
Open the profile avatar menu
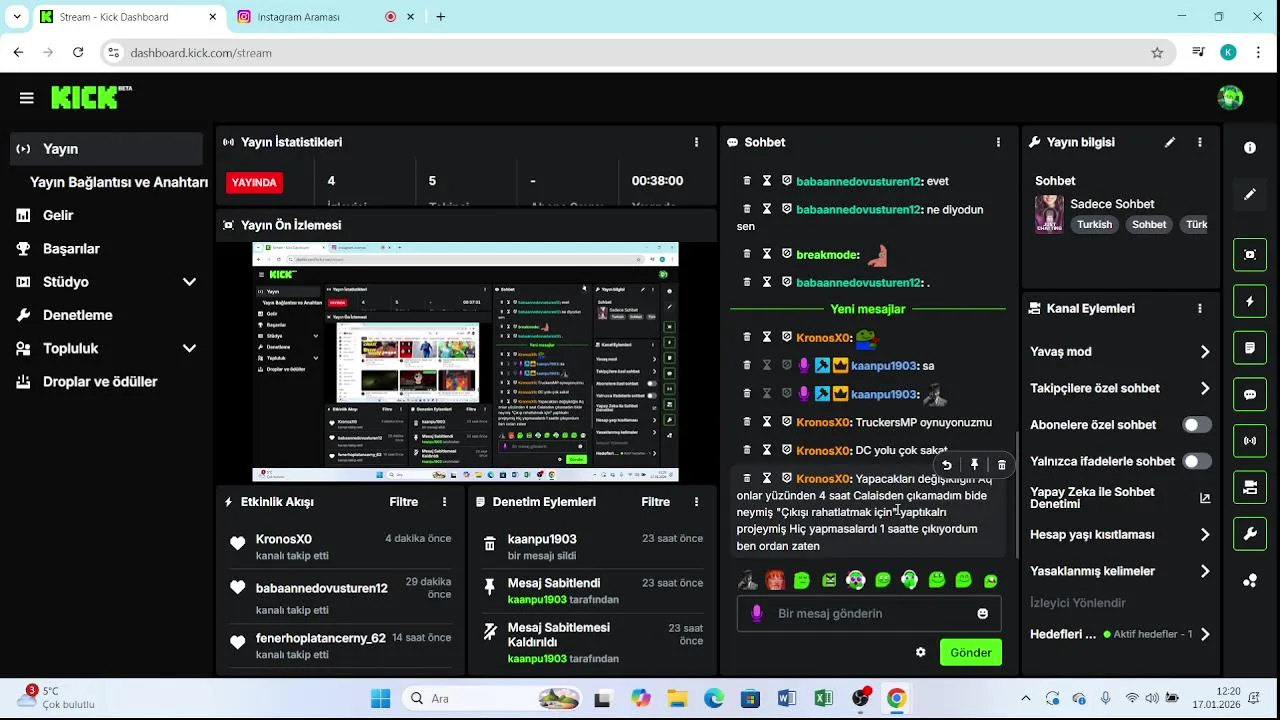pyautogui.click(x=1230, y=97)
